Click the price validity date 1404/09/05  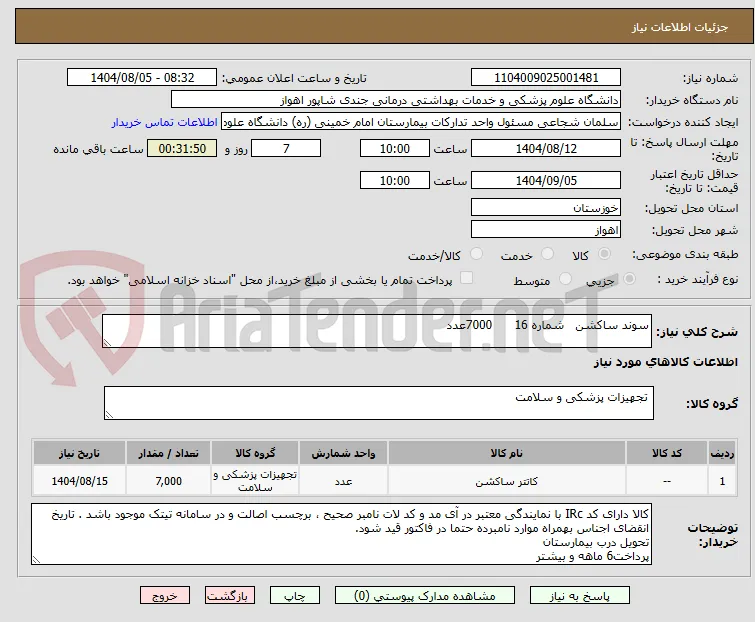[546, 181]
